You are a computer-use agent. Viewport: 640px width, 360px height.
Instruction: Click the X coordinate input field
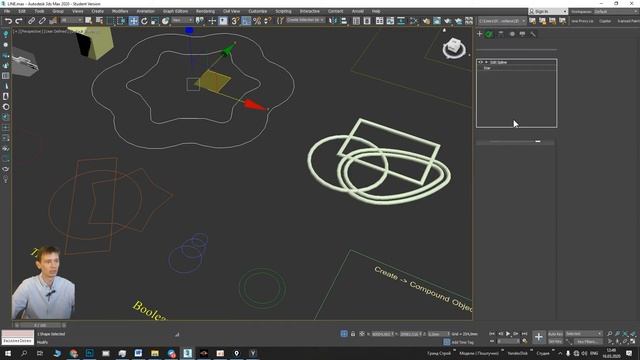[x=382, y=334]
